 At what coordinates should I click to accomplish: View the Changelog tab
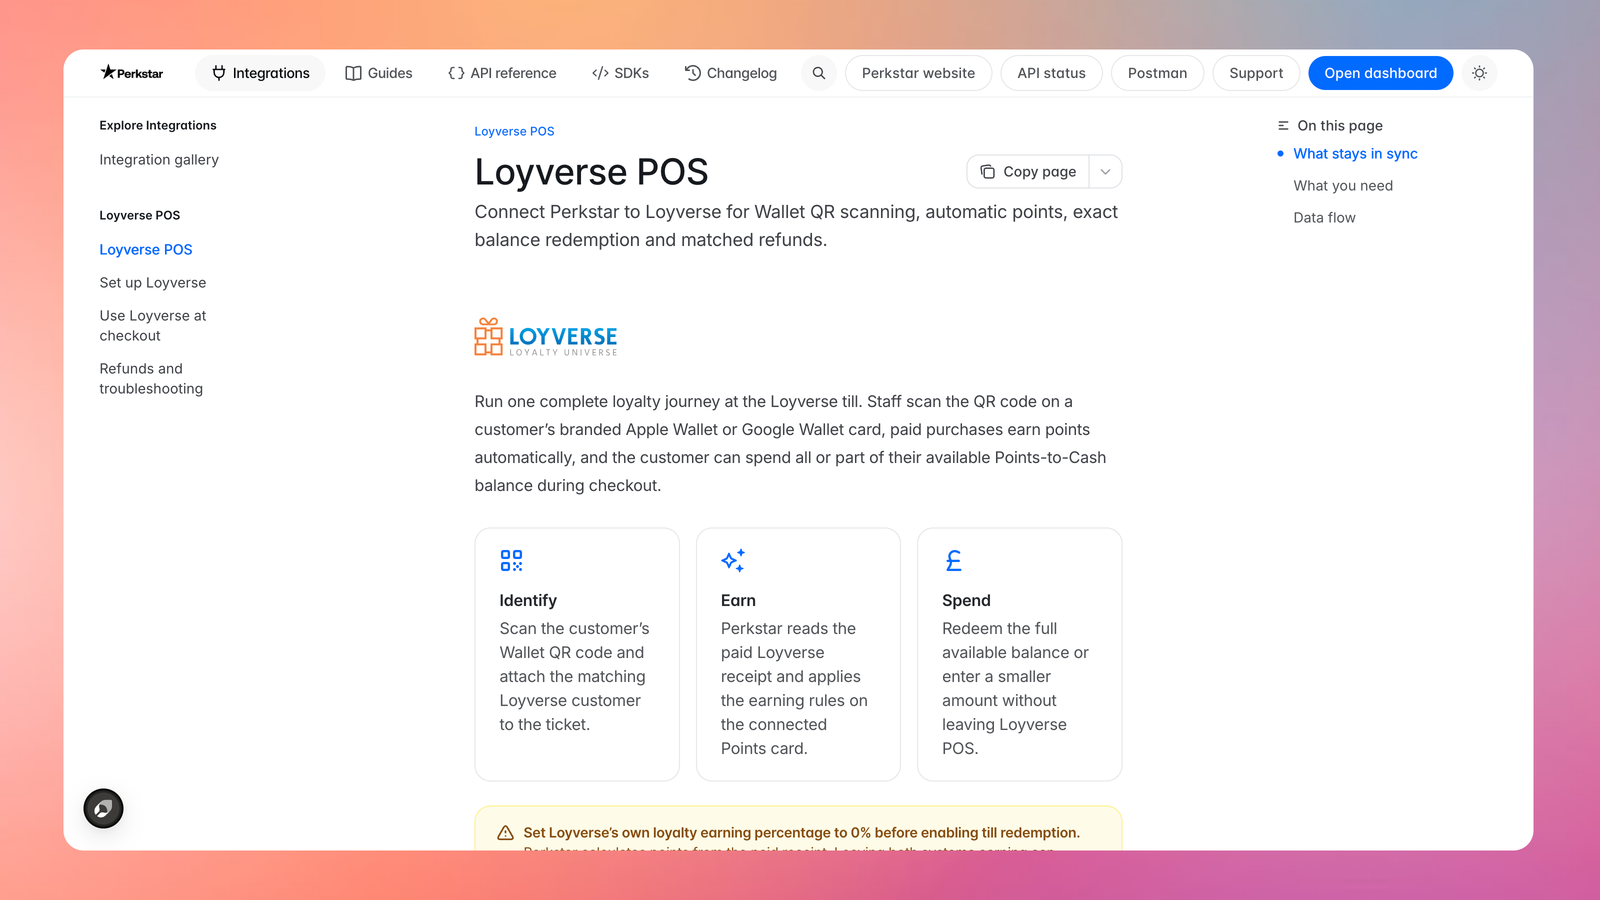point(731,73)
